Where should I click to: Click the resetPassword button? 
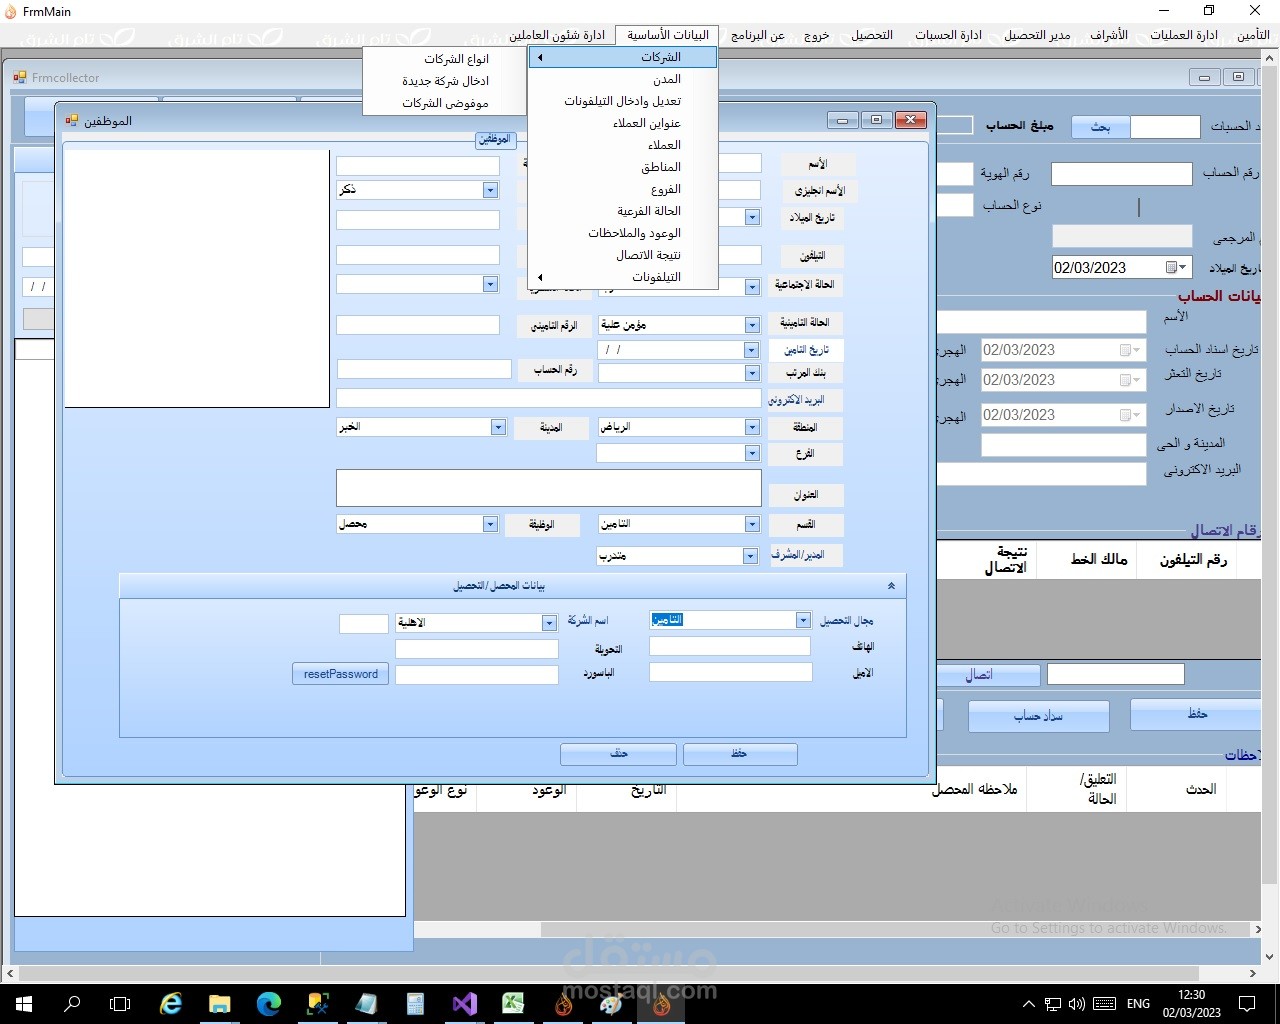pos(341,674)
